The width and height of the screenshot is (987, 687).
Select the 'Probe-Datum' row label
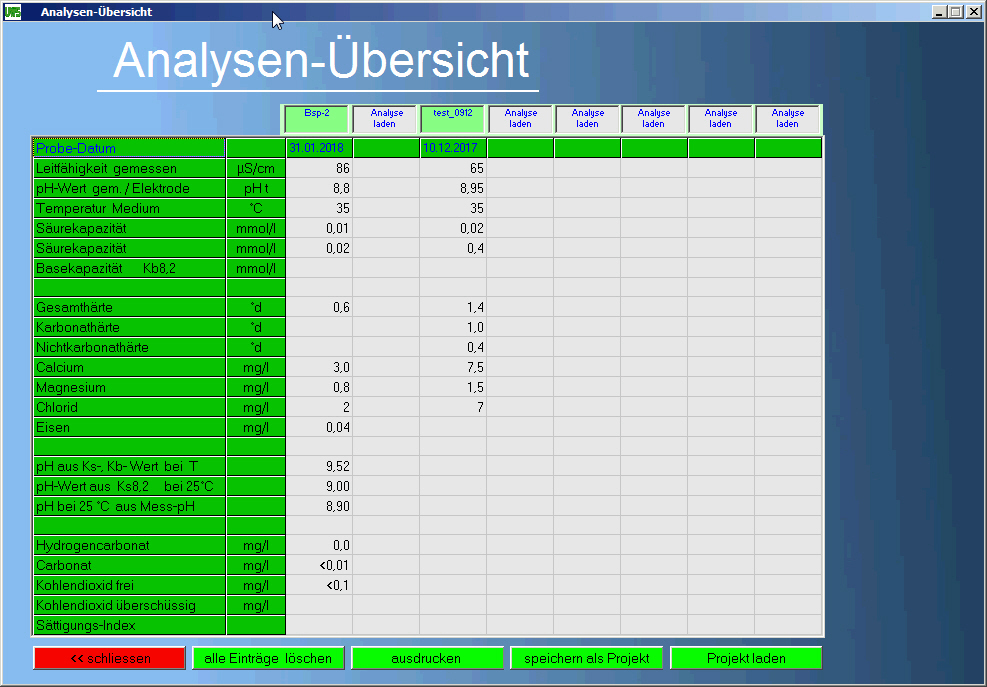pos(129,149)
